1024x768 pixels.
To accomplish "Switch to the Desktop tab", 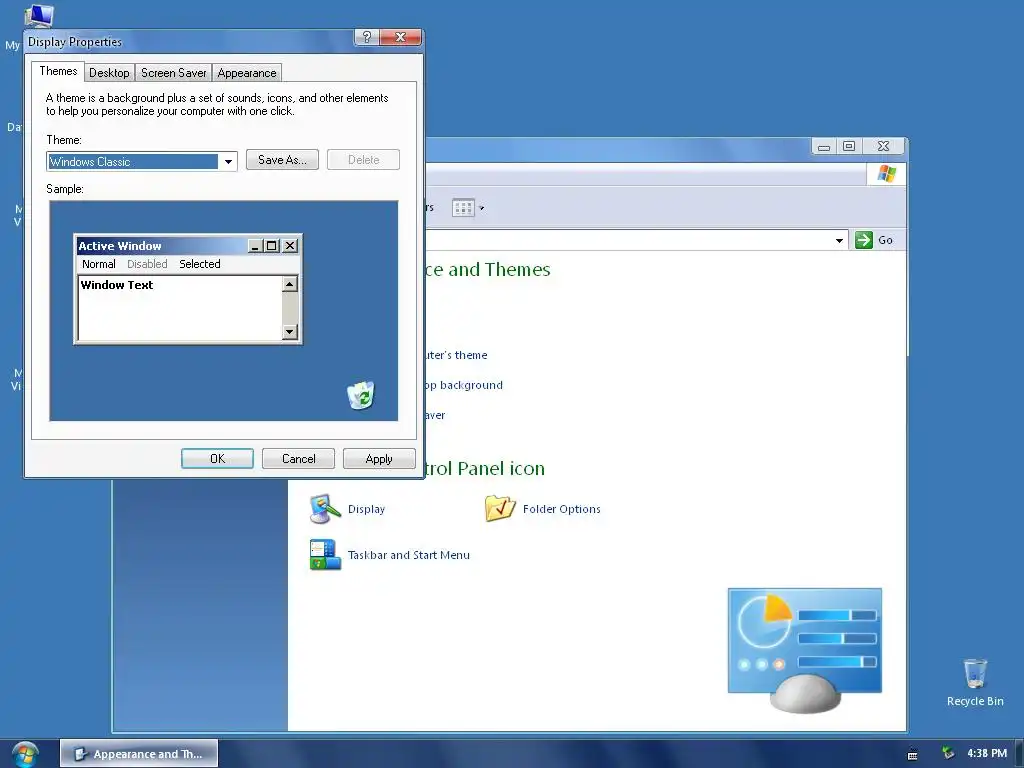I will pos(109,72).
